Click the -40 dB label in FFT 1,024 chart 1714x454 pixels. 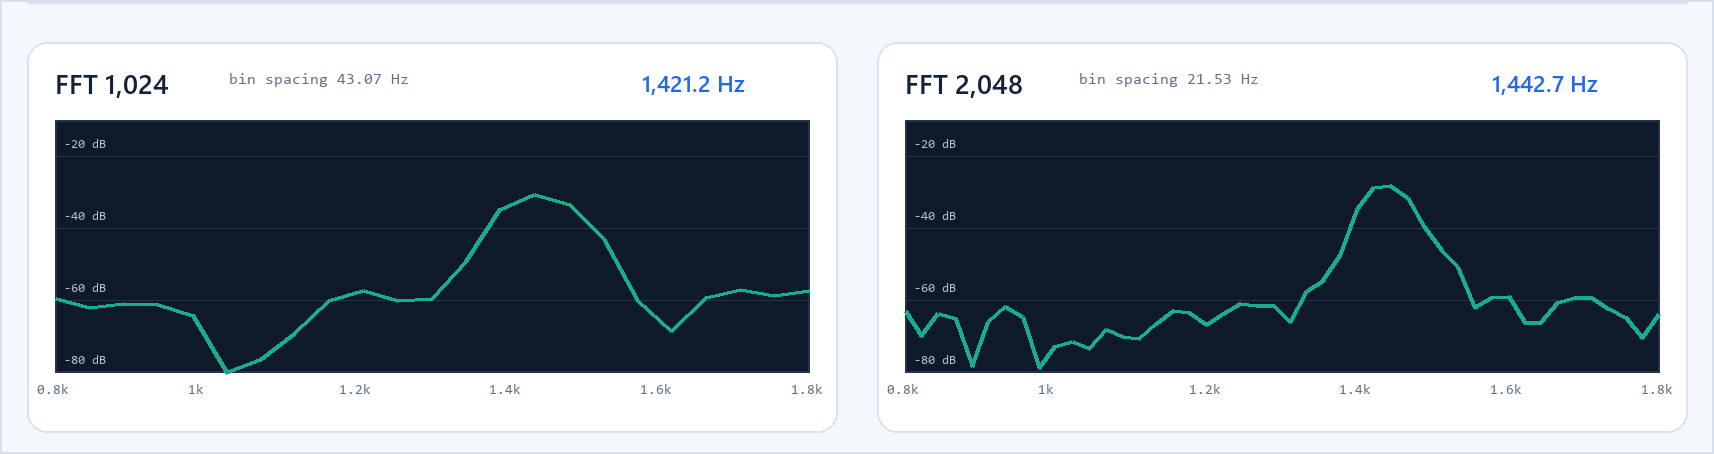pos(85,216)
